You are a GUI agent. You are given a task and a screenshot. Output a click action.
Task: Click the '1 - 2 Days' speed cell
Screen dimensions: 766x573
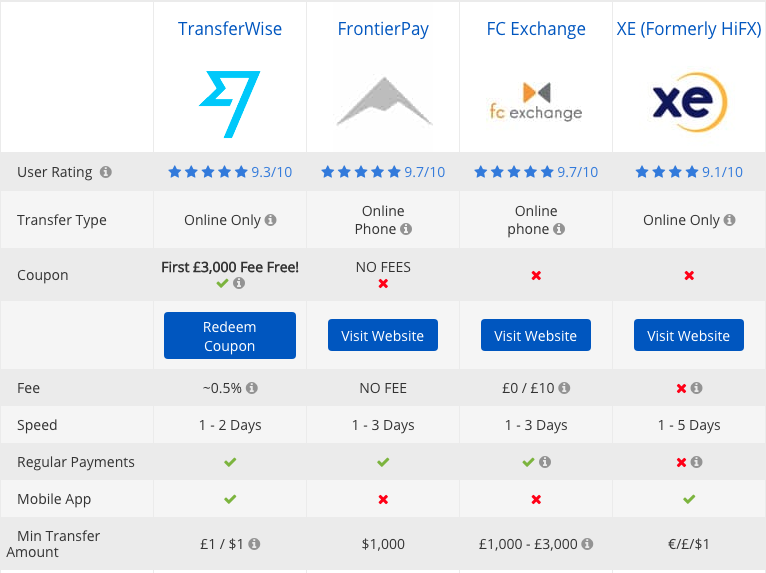pos(230,425)
